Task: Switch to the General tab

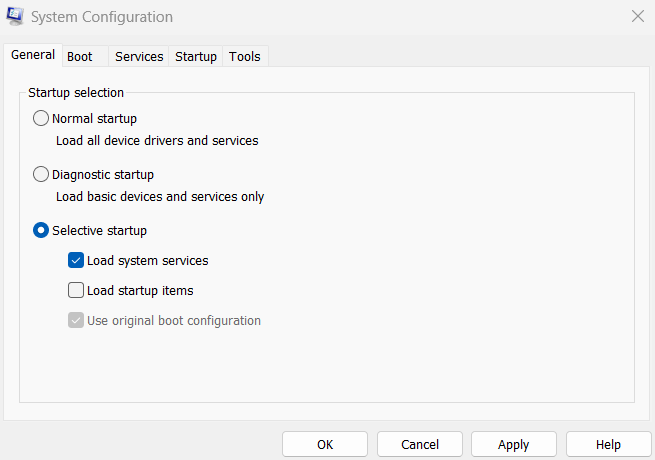Action: (33, 55)
